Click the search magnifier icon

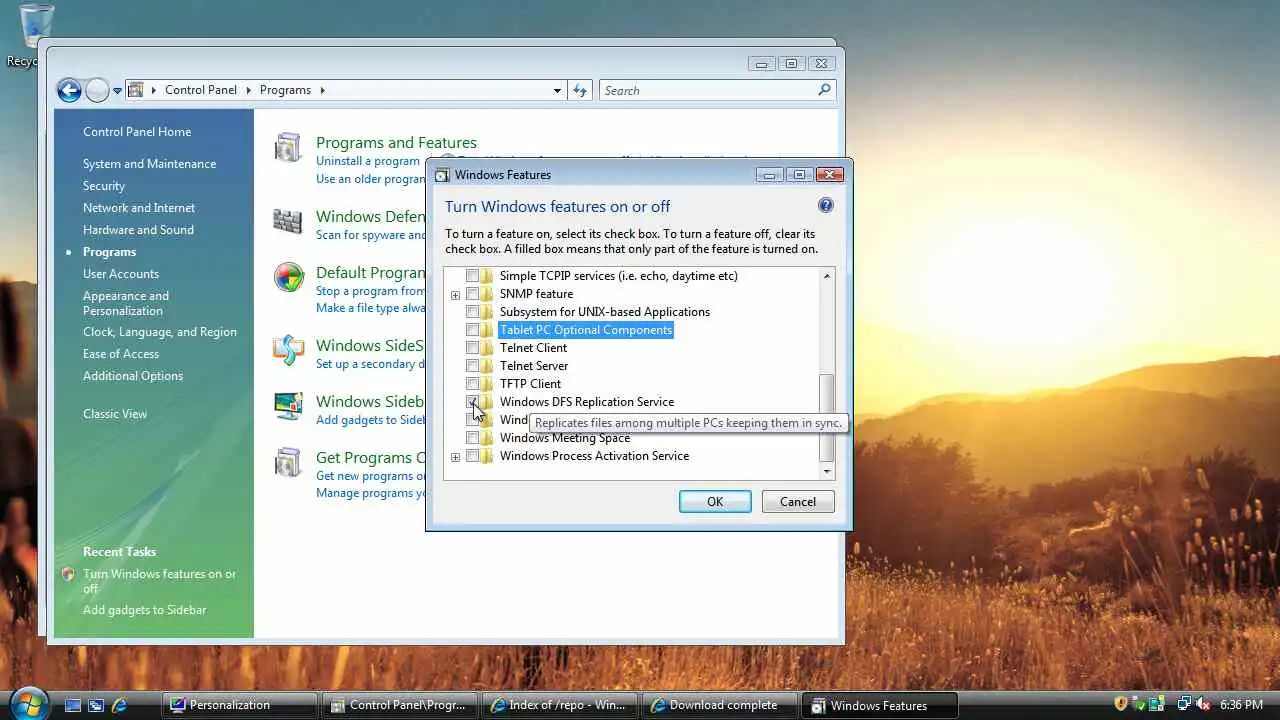[x=824, y=90]
